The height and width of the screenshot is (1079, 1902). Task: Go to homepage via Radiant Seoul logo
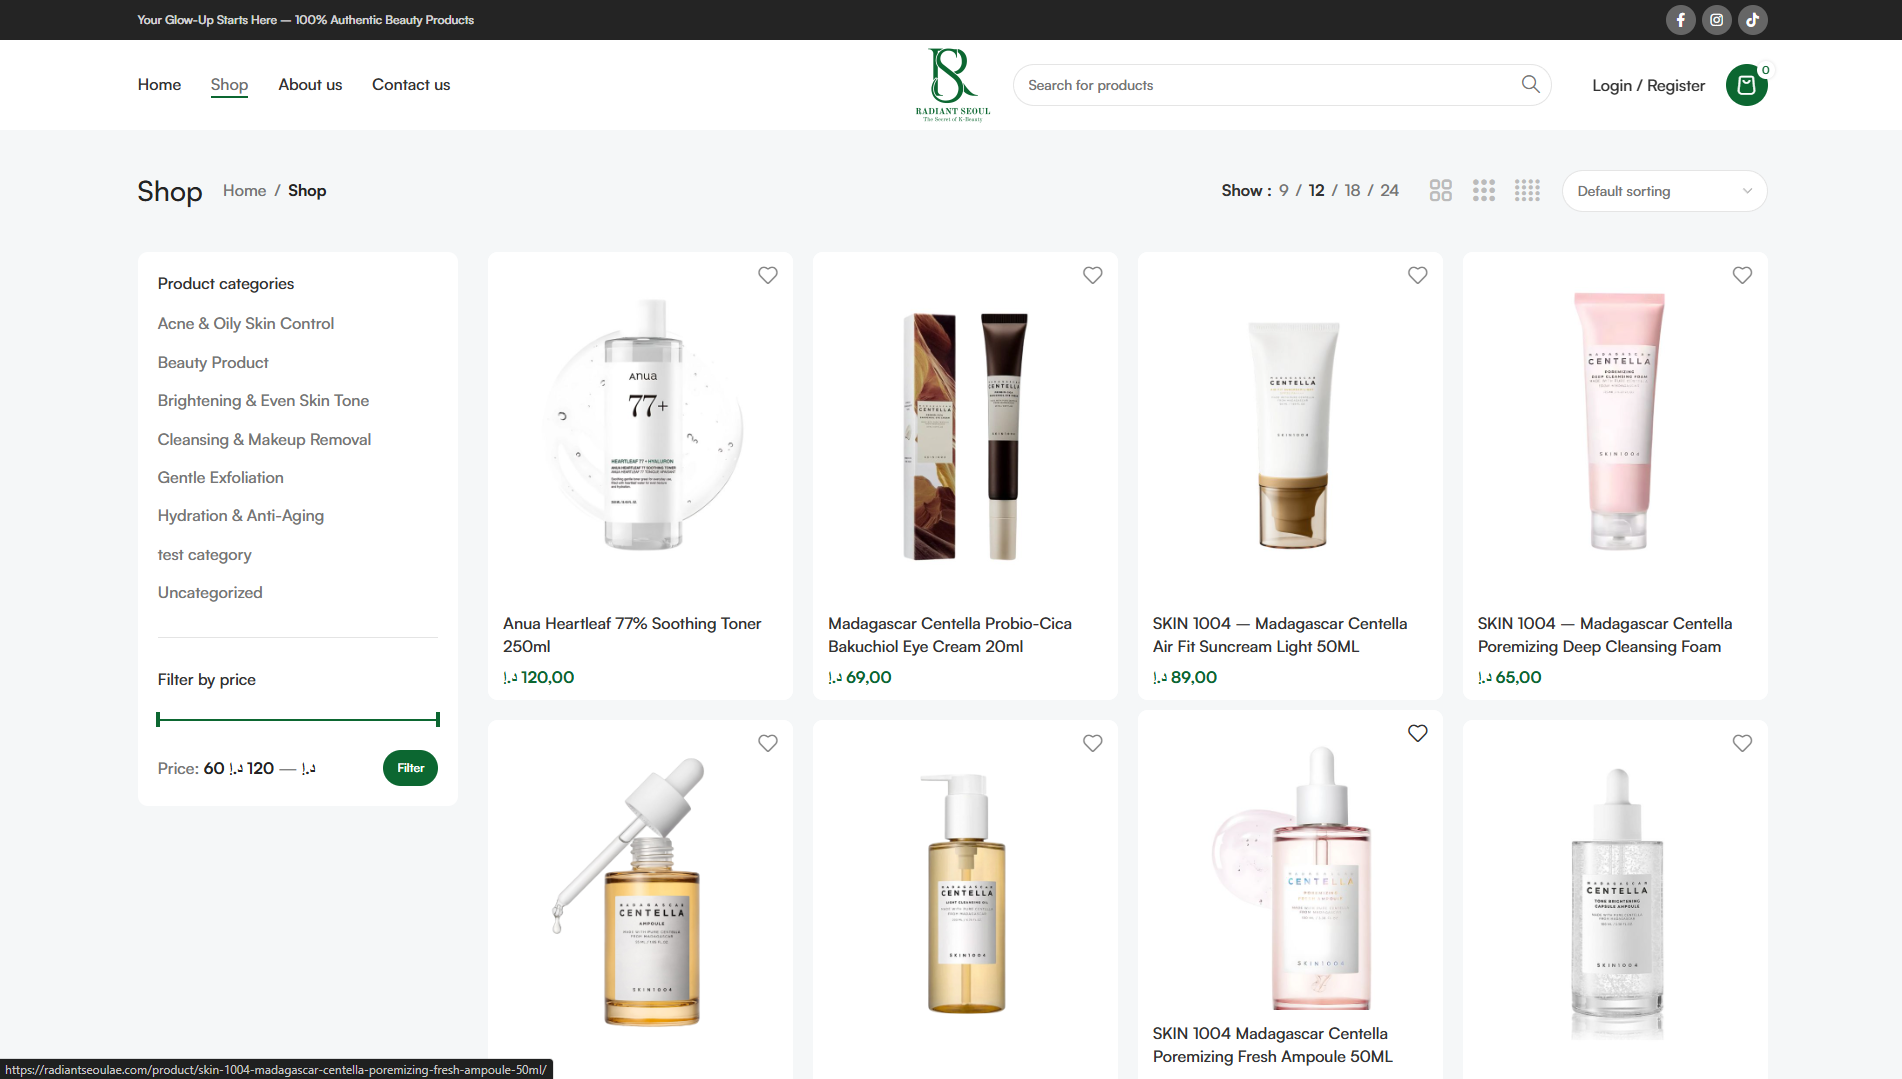click(953, 85)
